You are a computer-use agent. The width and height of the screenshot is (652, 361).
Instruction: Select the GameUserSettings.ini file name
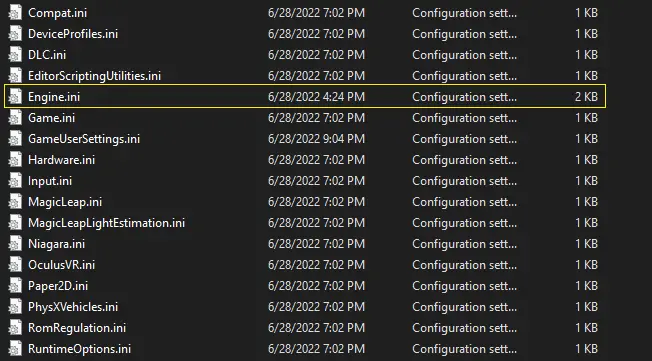click(x=84, y=138)
